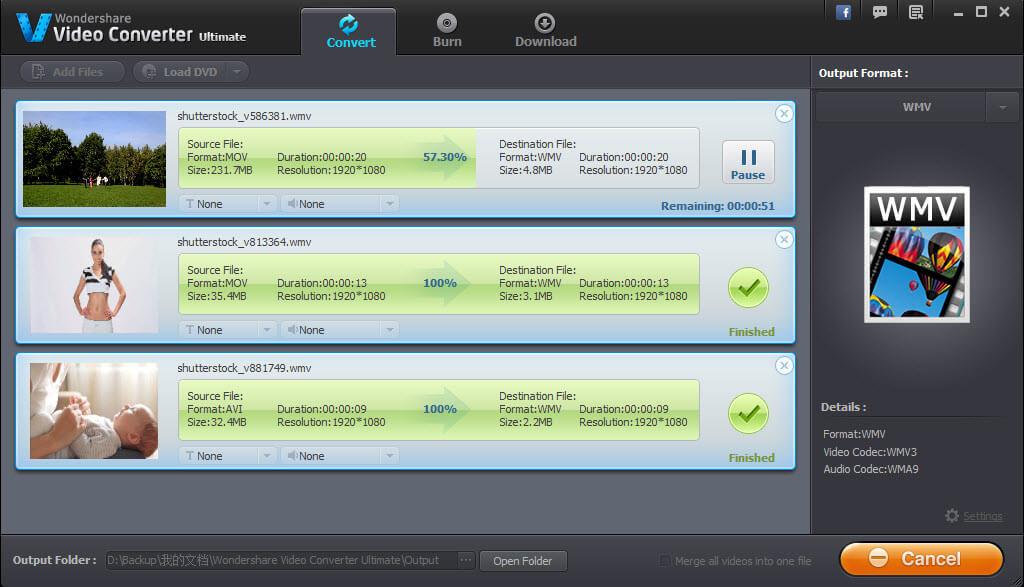Open the feedback chat bubble icon

880,12
